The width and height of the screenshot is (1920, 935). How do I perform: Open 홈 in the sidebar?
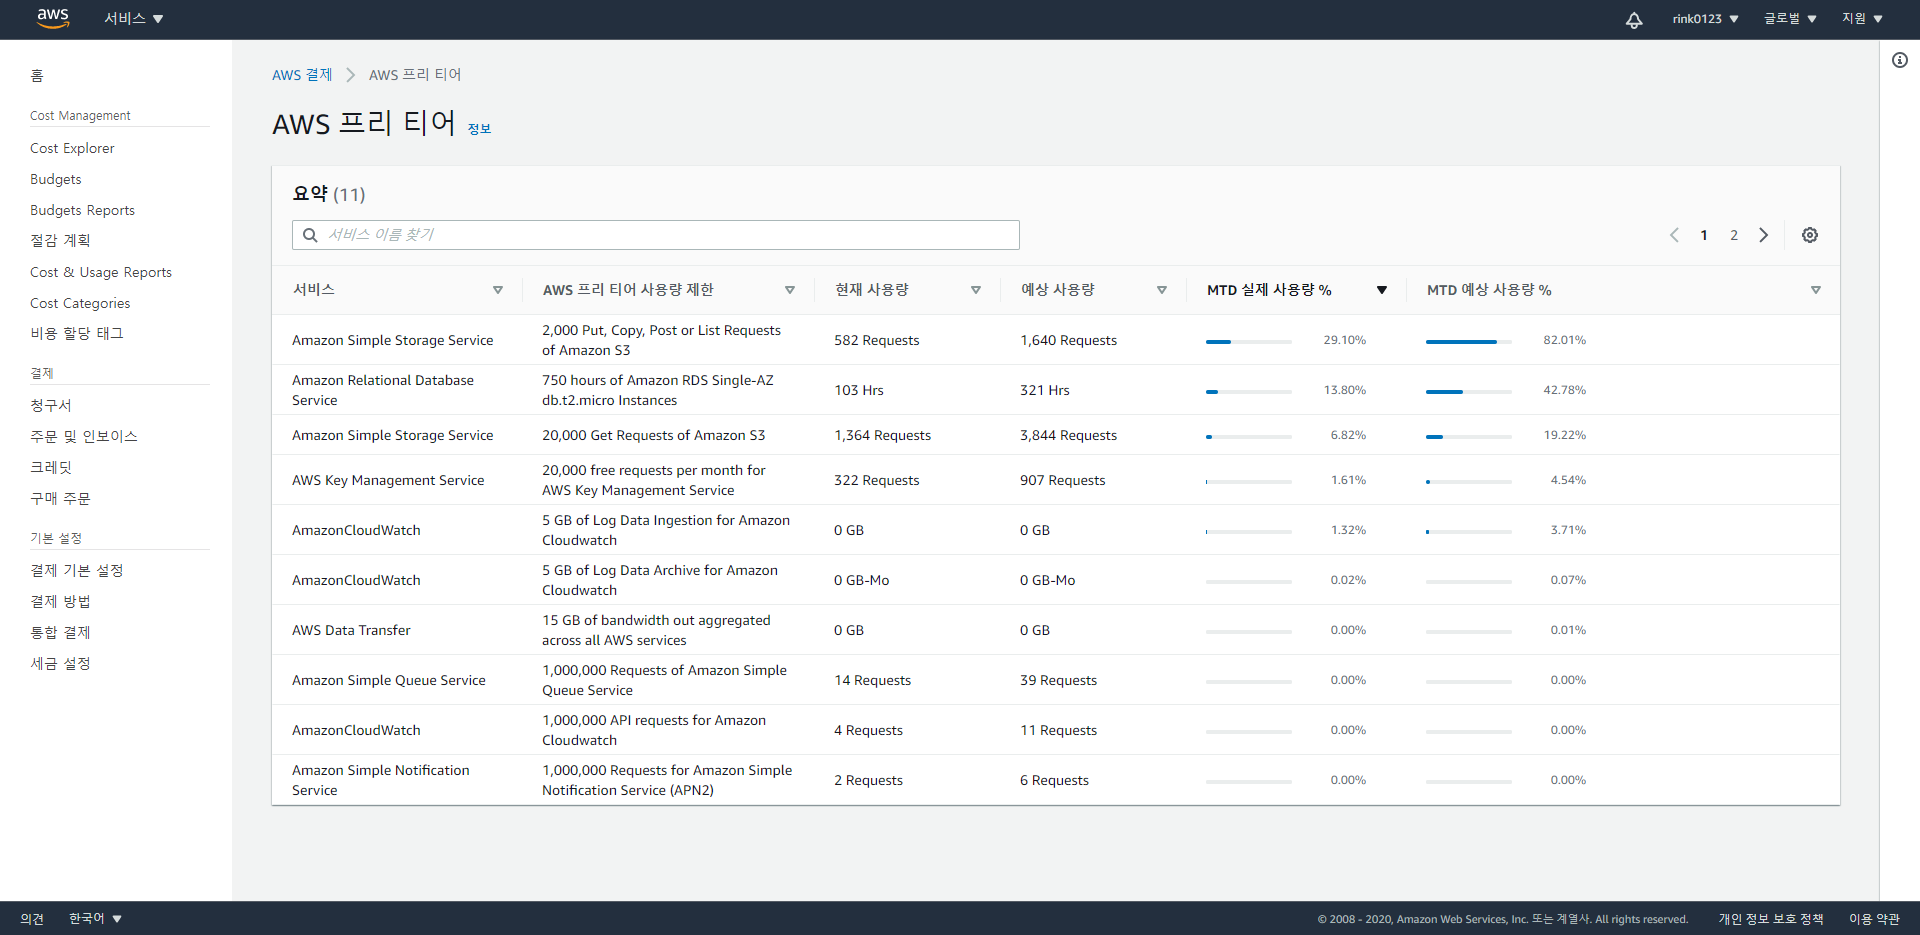[37, 76]
